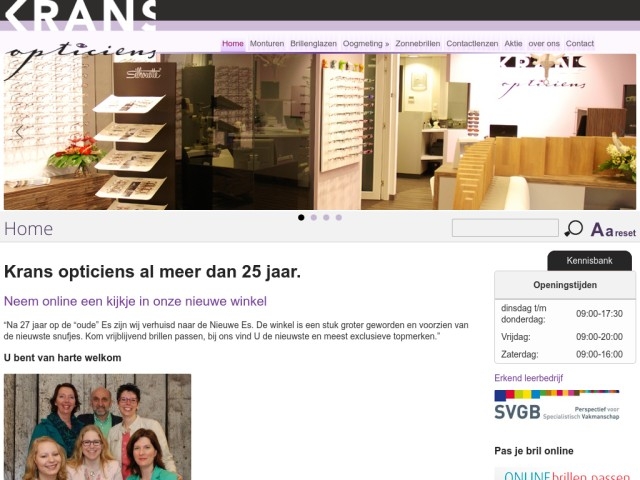The height and width of the screenshot is (480, 640).
Task: Click the magnifying glass search icon
Action: (x=573, y=228)
